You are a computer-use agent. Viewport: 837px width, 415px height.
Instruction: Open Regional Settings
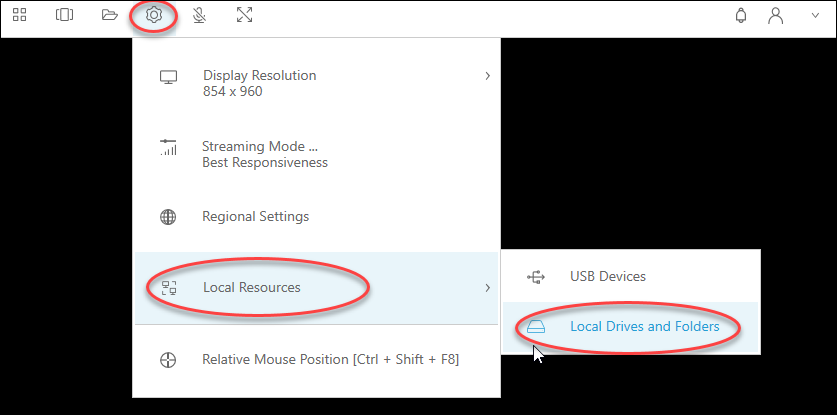255,216
